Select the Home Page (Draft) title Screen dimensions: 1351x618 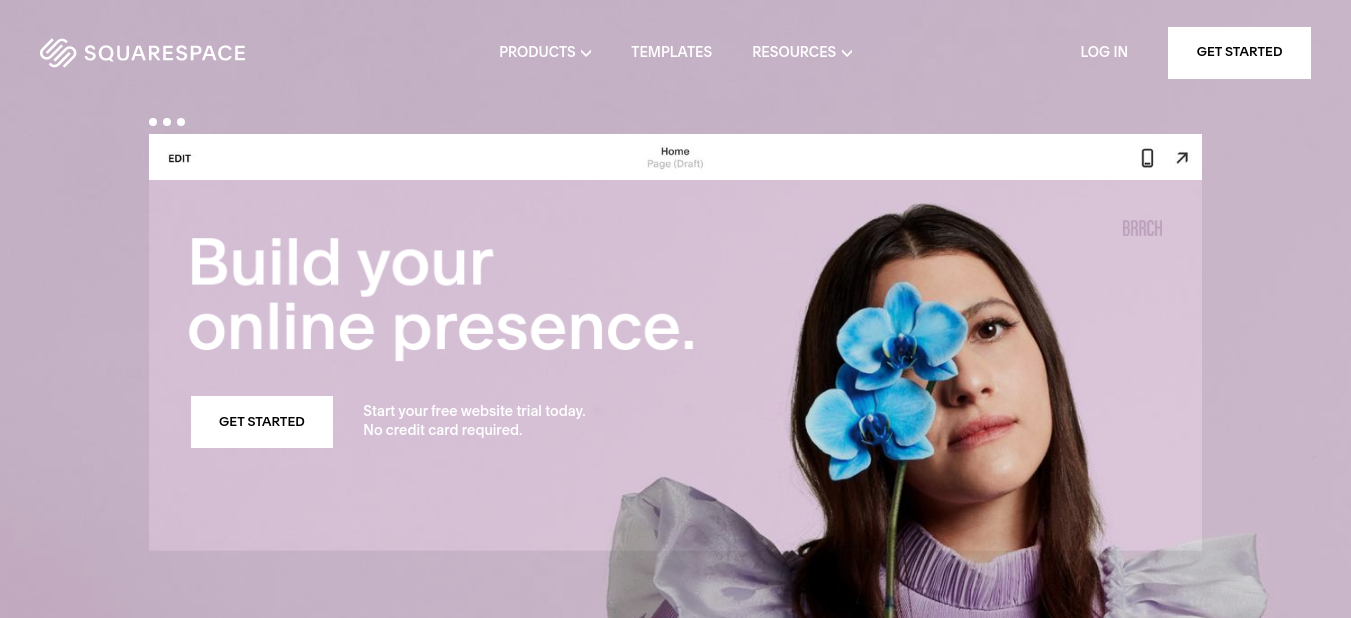(675, 157)
